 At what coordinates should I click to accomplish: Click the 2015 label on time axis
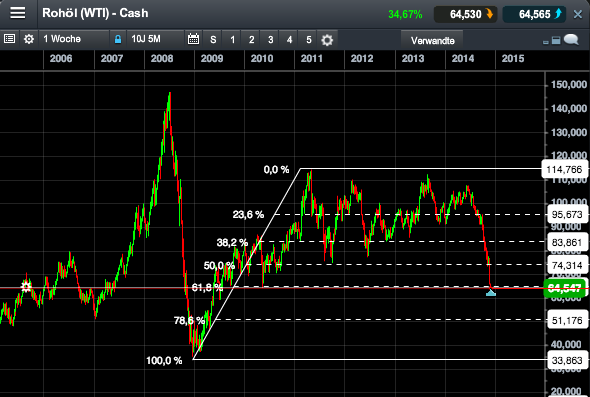tap(513, 59)
